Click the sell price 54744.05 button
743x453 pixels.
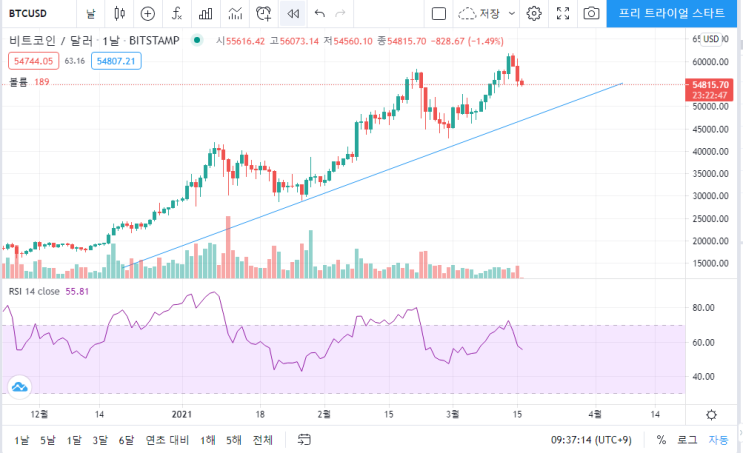tap(34, 61)
